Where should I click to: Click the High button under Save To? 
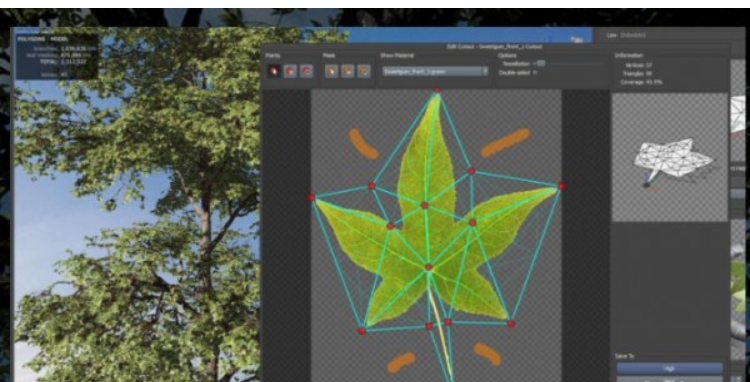[669, 369]
